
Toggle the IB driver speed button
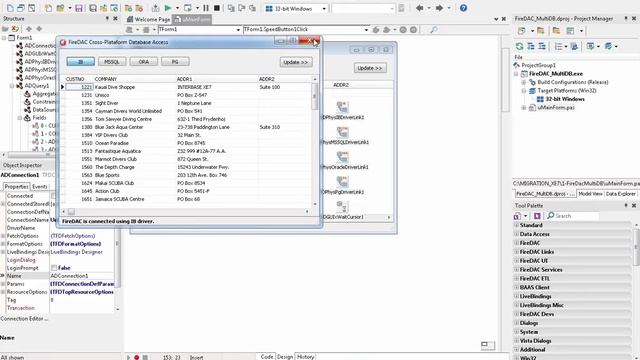coord(81,62)
